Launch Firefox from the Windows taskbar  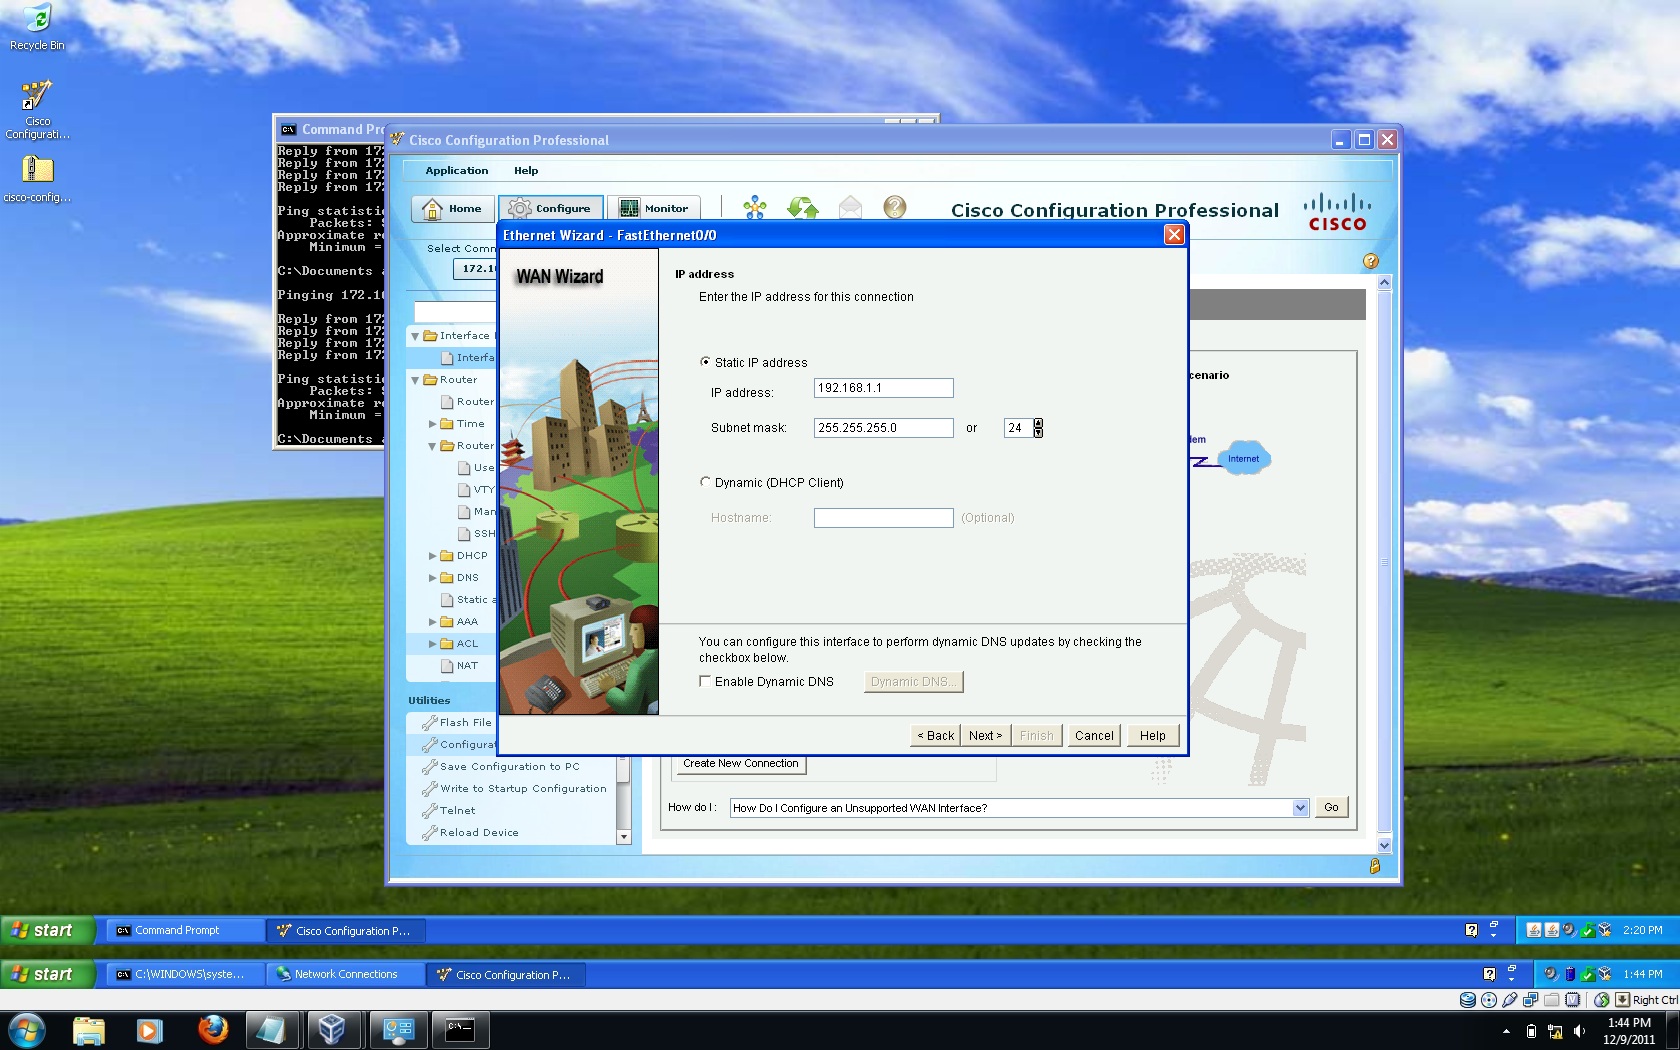pos(212,1029)
